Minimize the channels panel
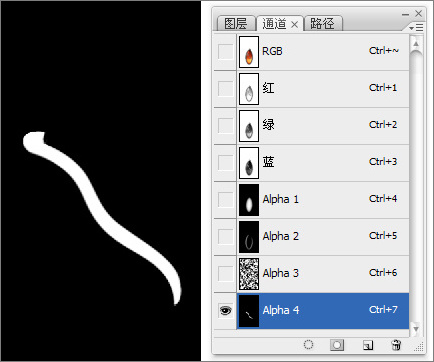 pos(405,15)
